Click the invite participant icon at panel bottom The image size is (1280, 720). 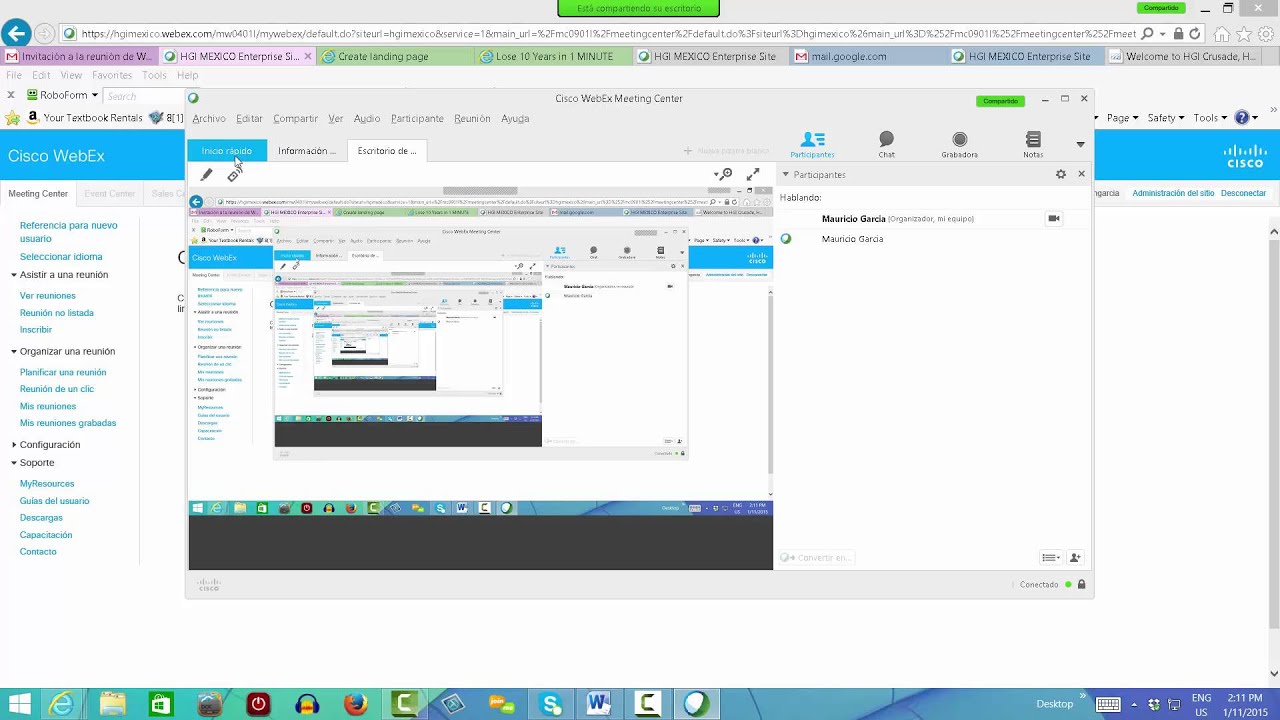coord(1075,558)
